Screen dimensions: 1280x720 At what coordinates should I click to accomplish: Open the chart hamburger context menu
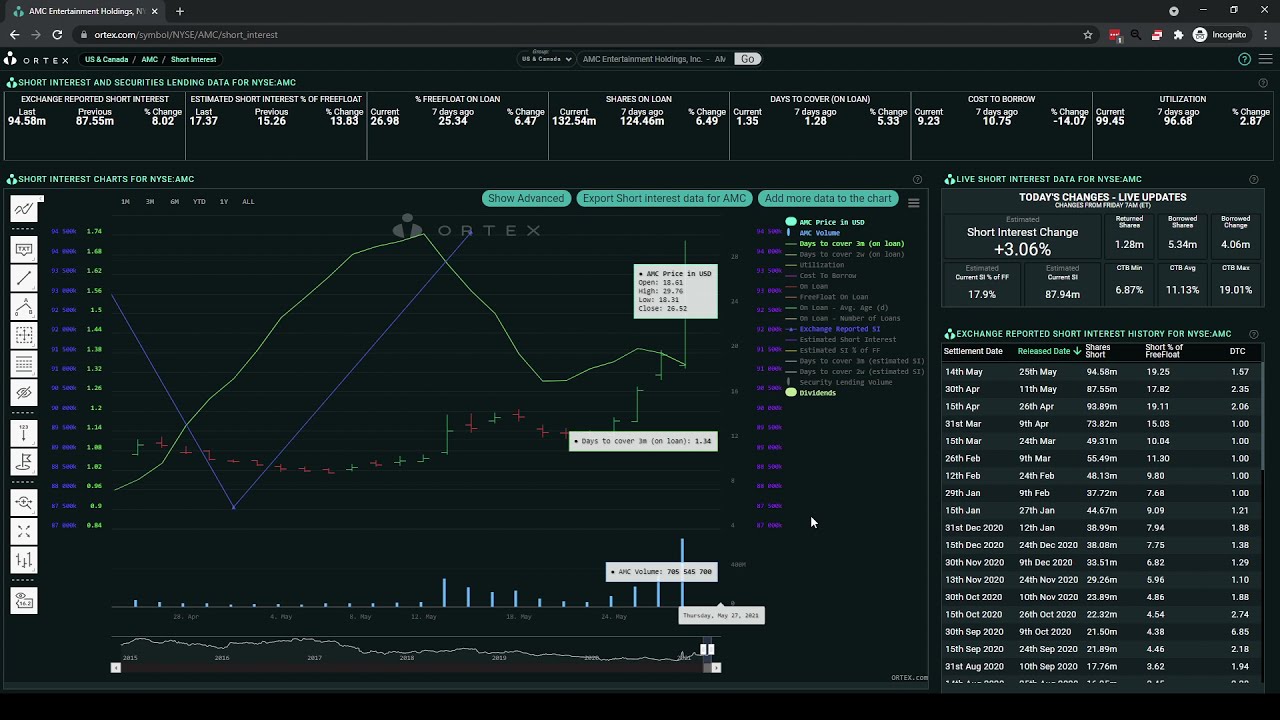pyautogui.click(x=913, y=202)
